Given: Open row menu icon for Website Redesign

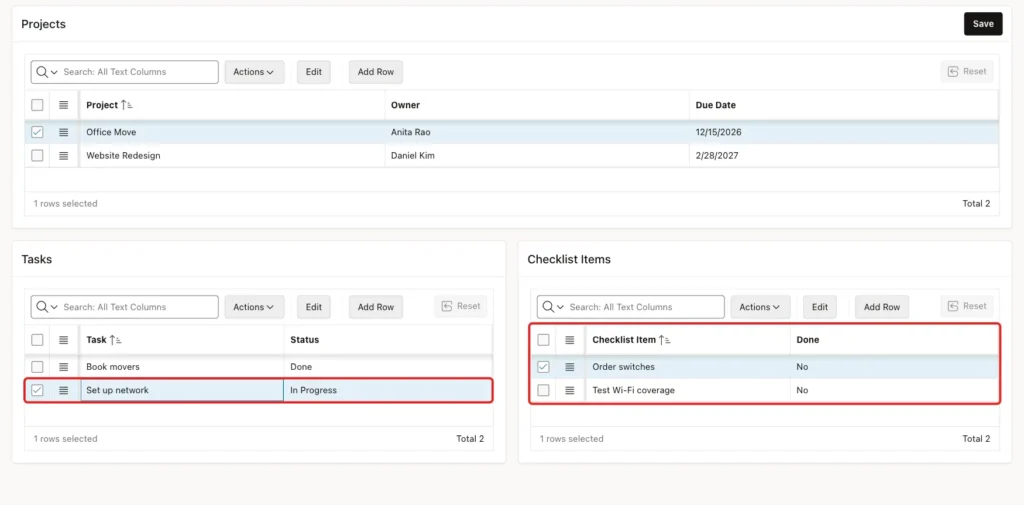Looking at the screenshot, I should tap(63, 155).
